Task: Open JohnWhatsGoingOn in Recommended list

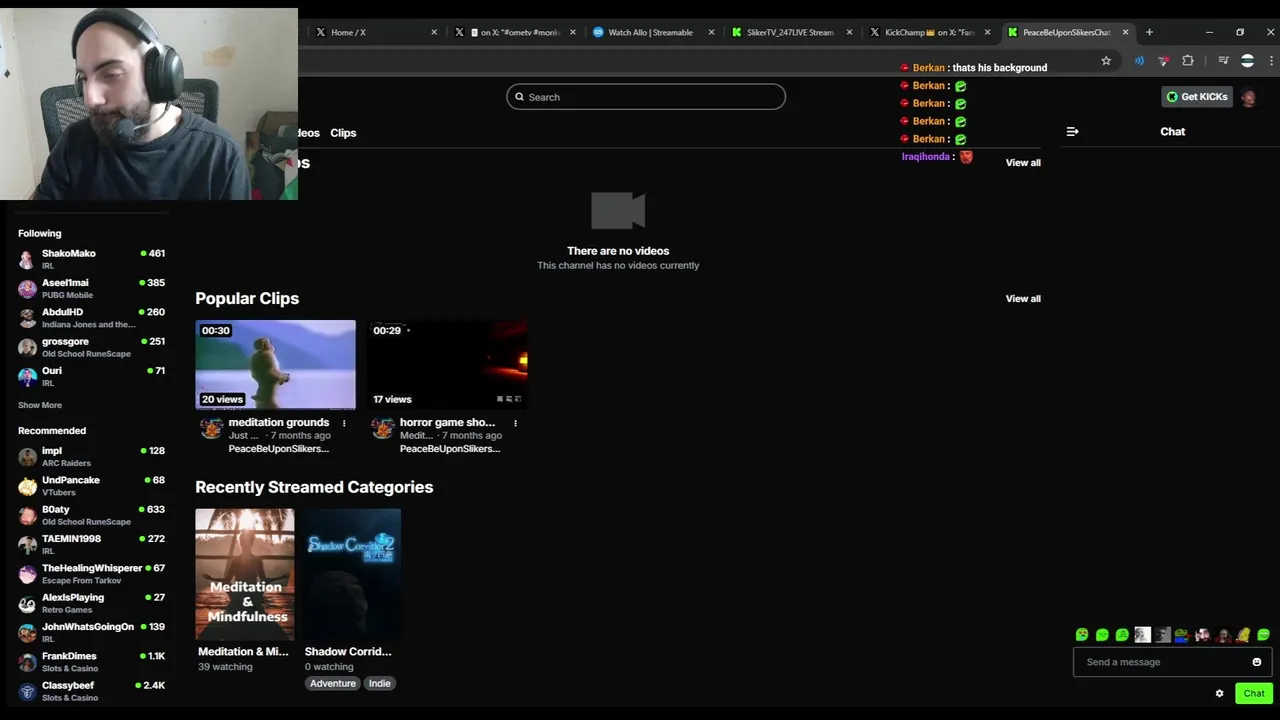Action: click(91, 632)
